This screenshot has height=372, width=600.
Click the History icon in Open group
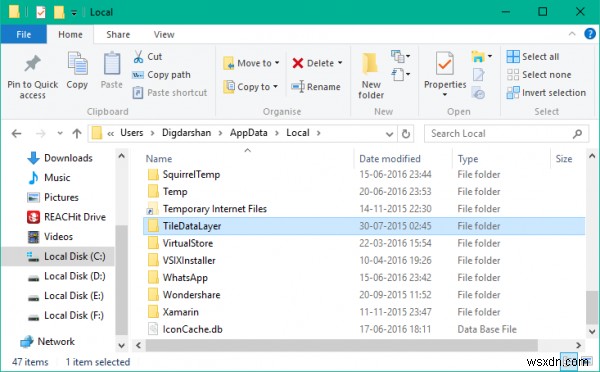click(478, 93)
